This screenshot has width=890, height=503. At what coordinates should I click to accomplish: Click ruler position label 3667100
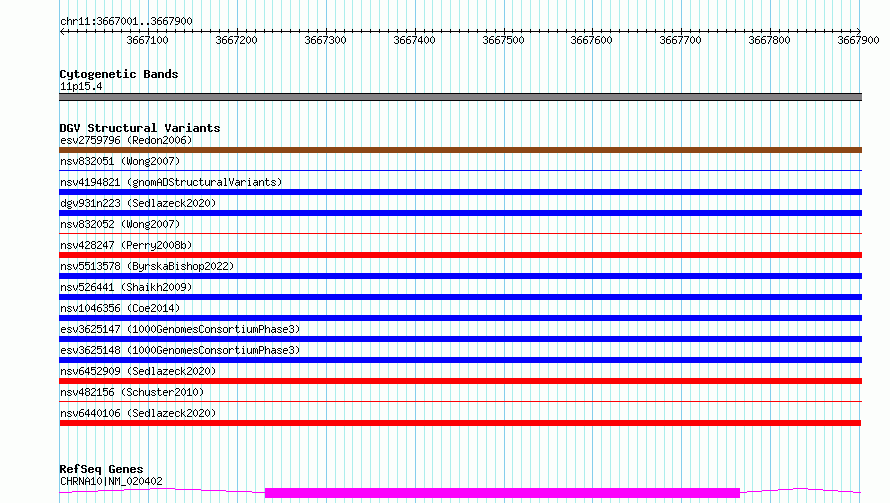[x=148, y=40]
